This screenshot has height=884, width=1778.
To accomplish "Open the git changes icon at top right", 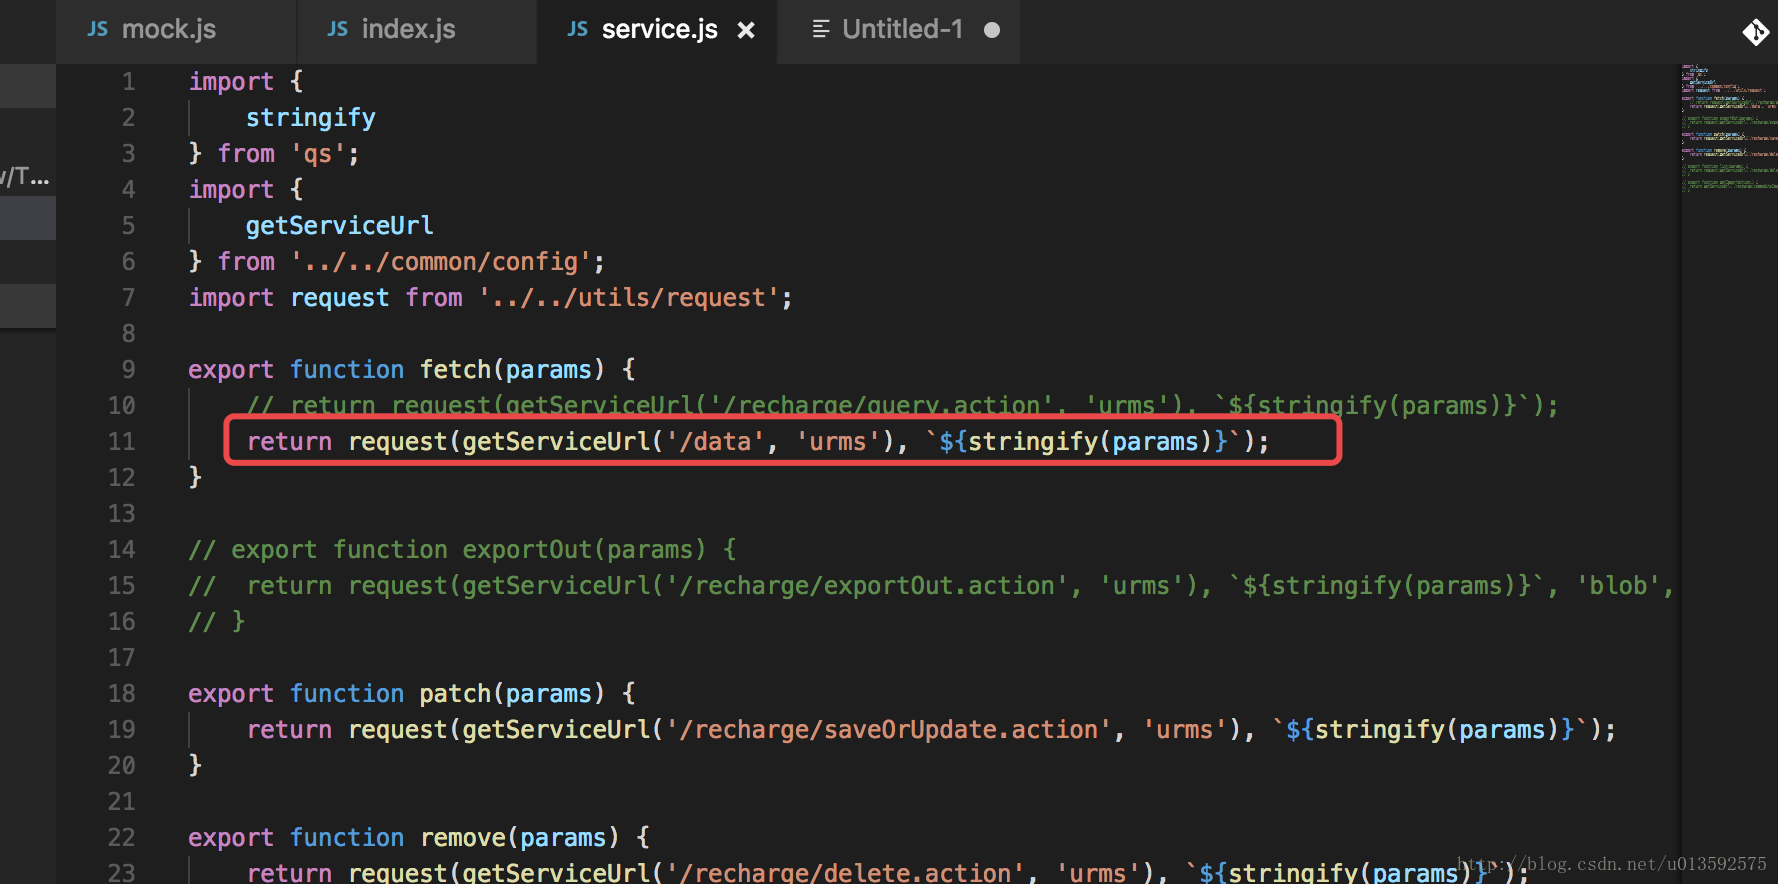I will pos(1756,32).
